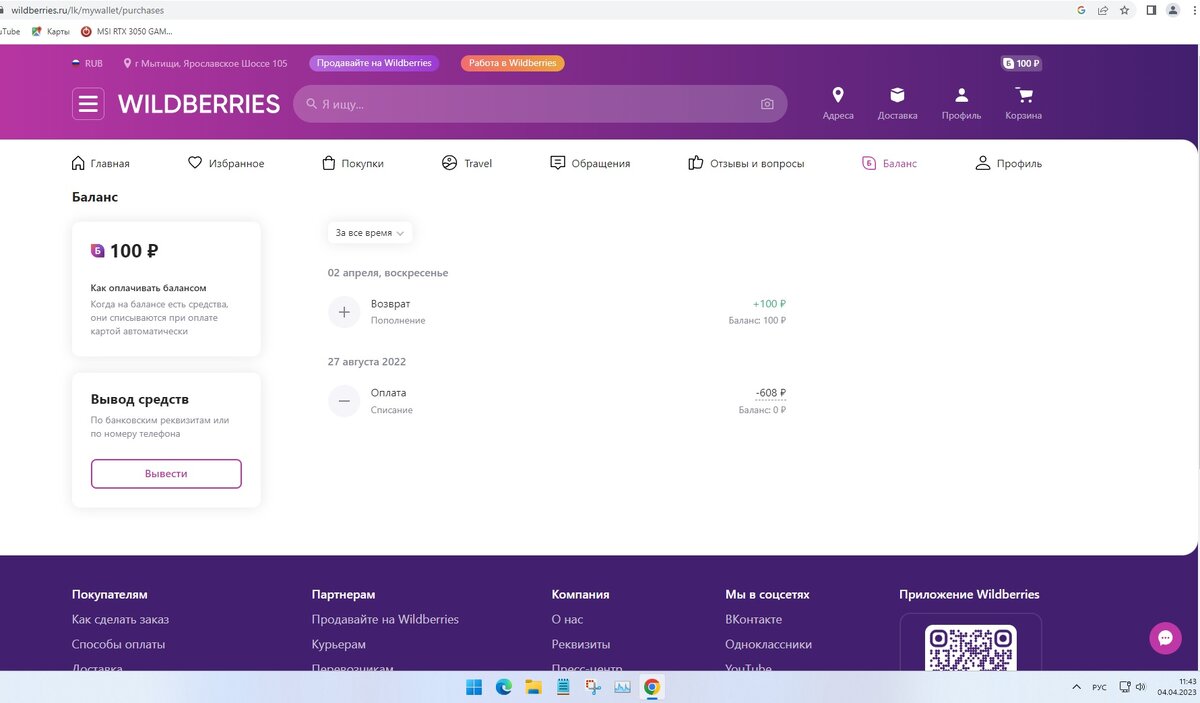Open the Отзывы и вопросы tab
The image size is (1200, 703).
746,163
